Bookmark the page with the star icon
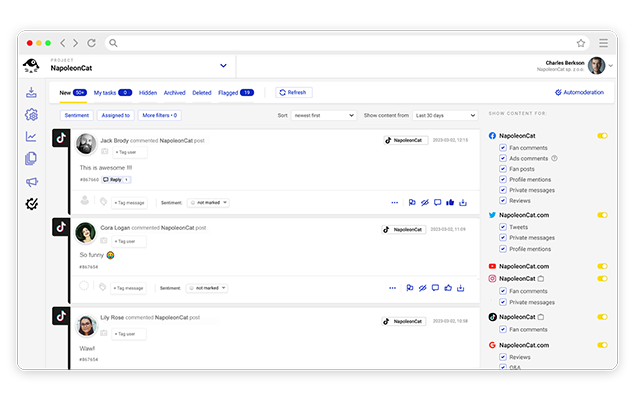 (581, 43)
